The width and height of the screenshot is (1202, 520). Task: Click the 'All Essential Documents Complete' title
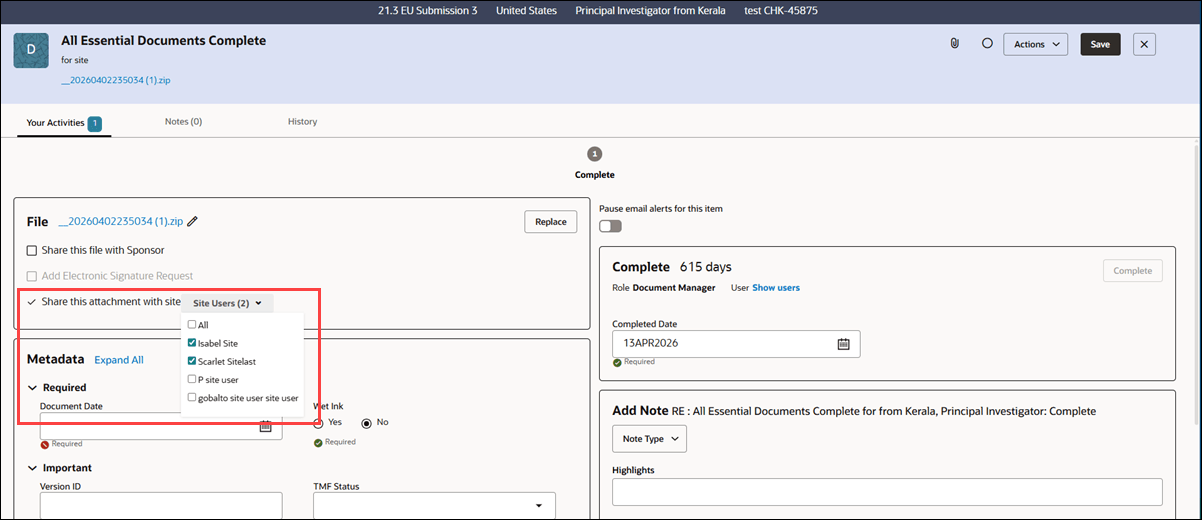[164, 41]
